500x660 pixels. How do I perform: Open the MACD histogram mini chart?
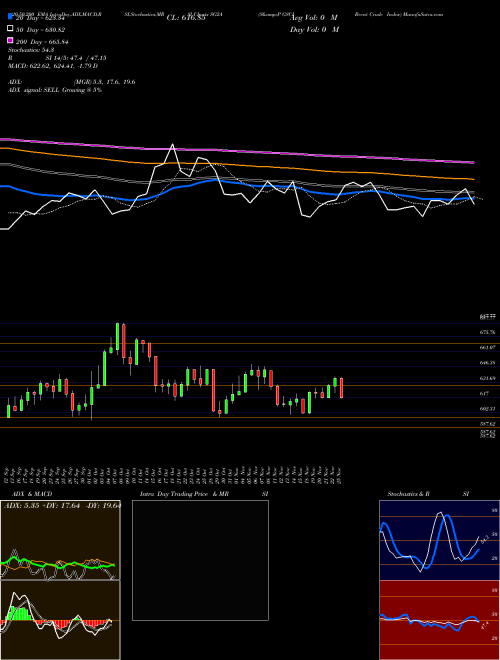tap(60, 620)
